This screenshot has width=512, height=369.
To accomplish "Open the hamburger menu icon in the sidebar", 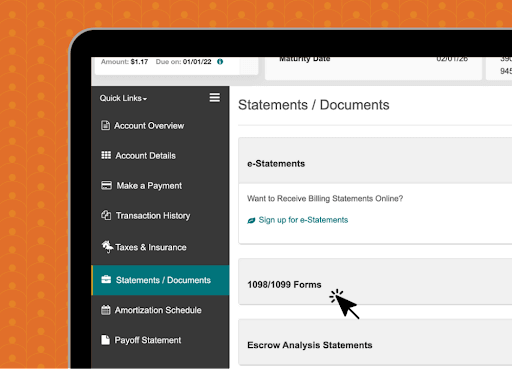I will [214, 98].
